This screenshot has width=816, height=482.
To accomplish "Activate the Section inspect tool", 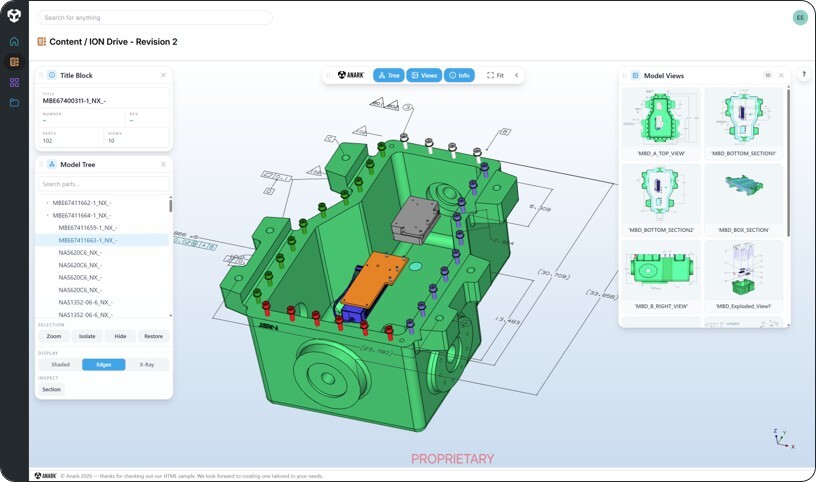I will pyautogui.click(x=52, y=389).
